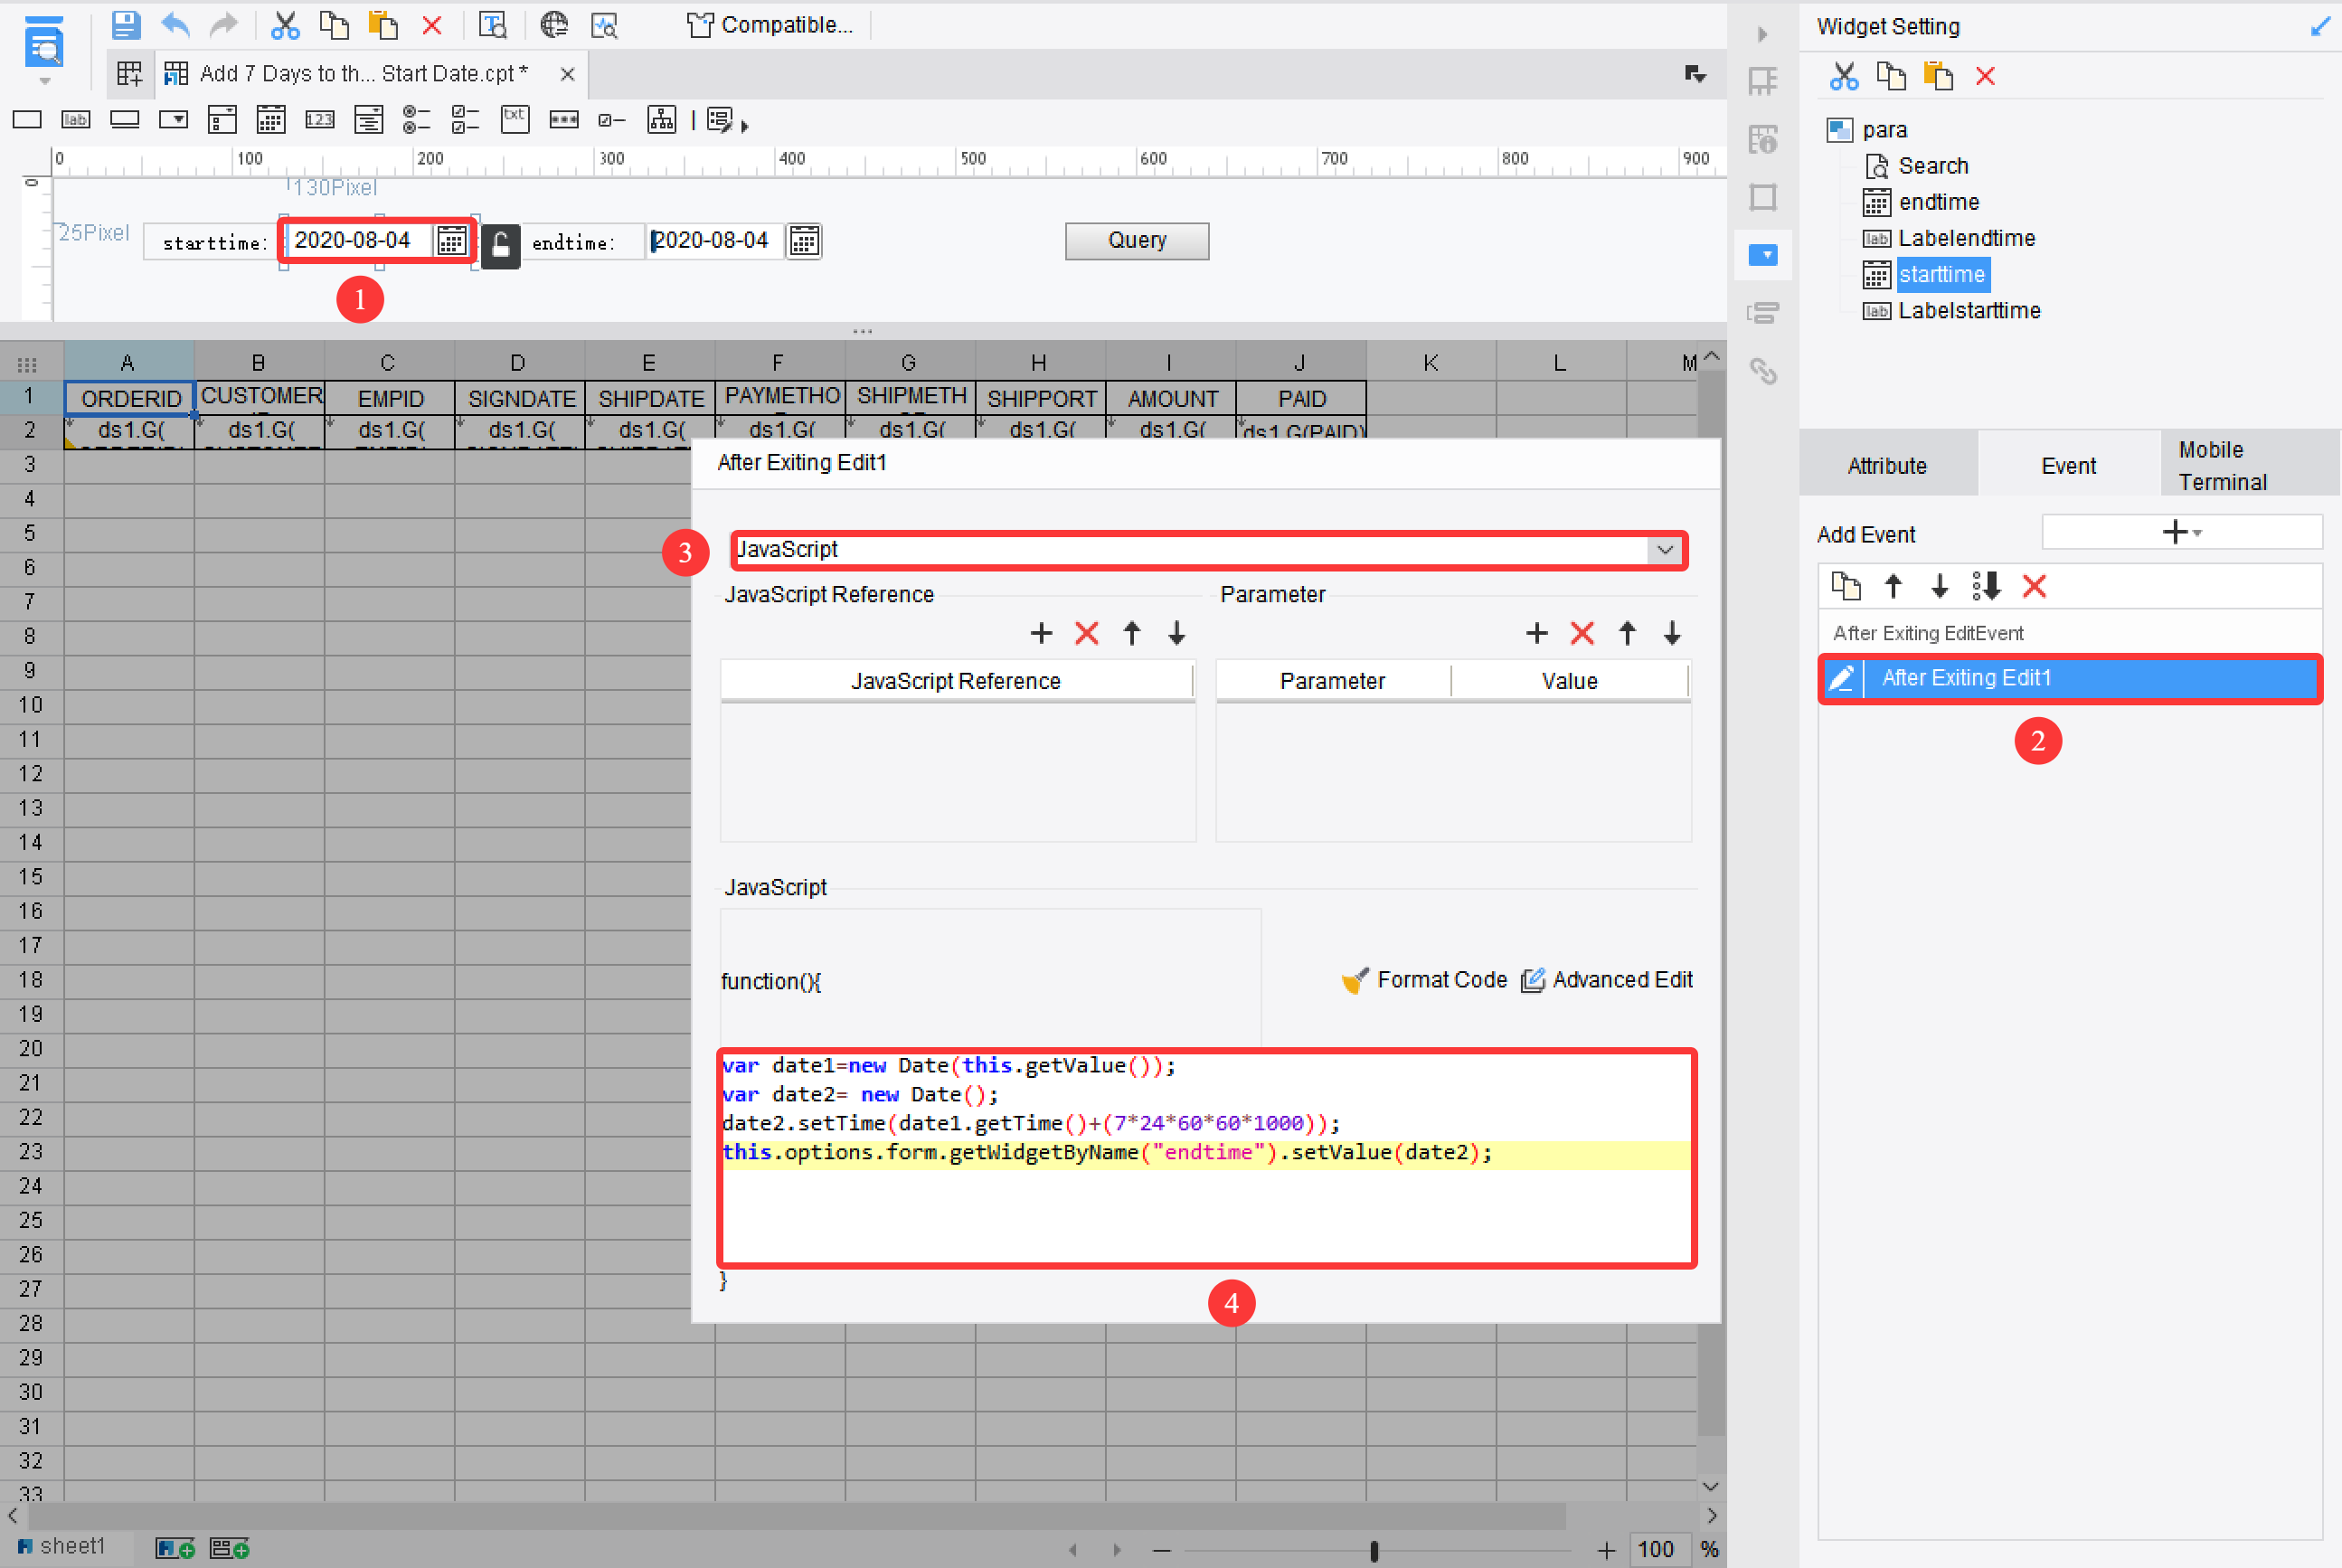Move the event up using the arrow icon
Image resolution: width=2342 pixels, height=1568 pixels.
click(x=1893, y=586)
